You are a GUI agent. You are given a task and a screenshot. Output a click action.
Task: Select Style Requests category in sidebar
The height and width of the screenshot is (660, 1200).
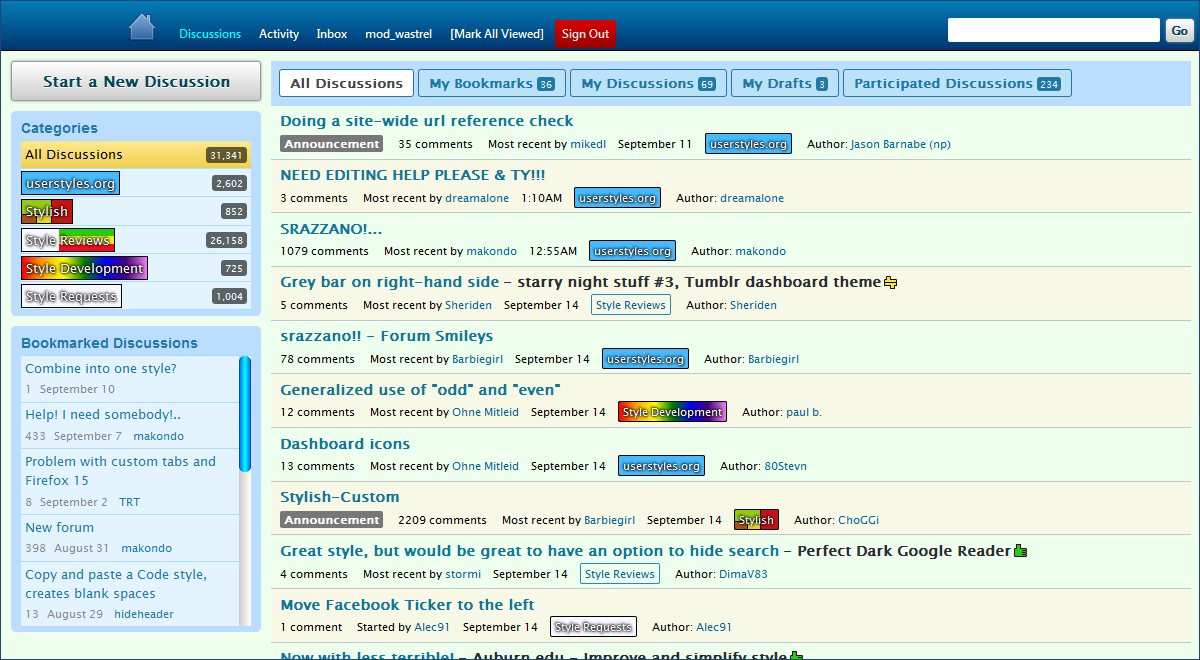tap(71, 296)
